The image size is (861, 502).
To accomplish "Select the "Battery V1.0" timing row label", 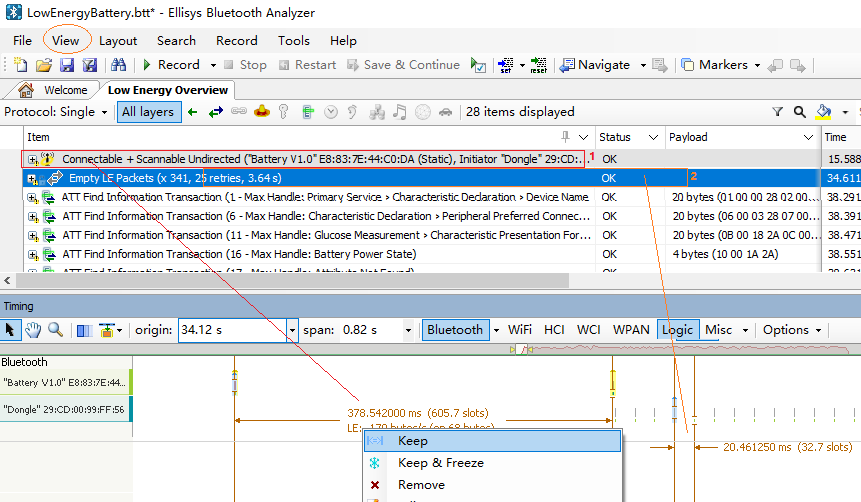I will pos(65,382).
